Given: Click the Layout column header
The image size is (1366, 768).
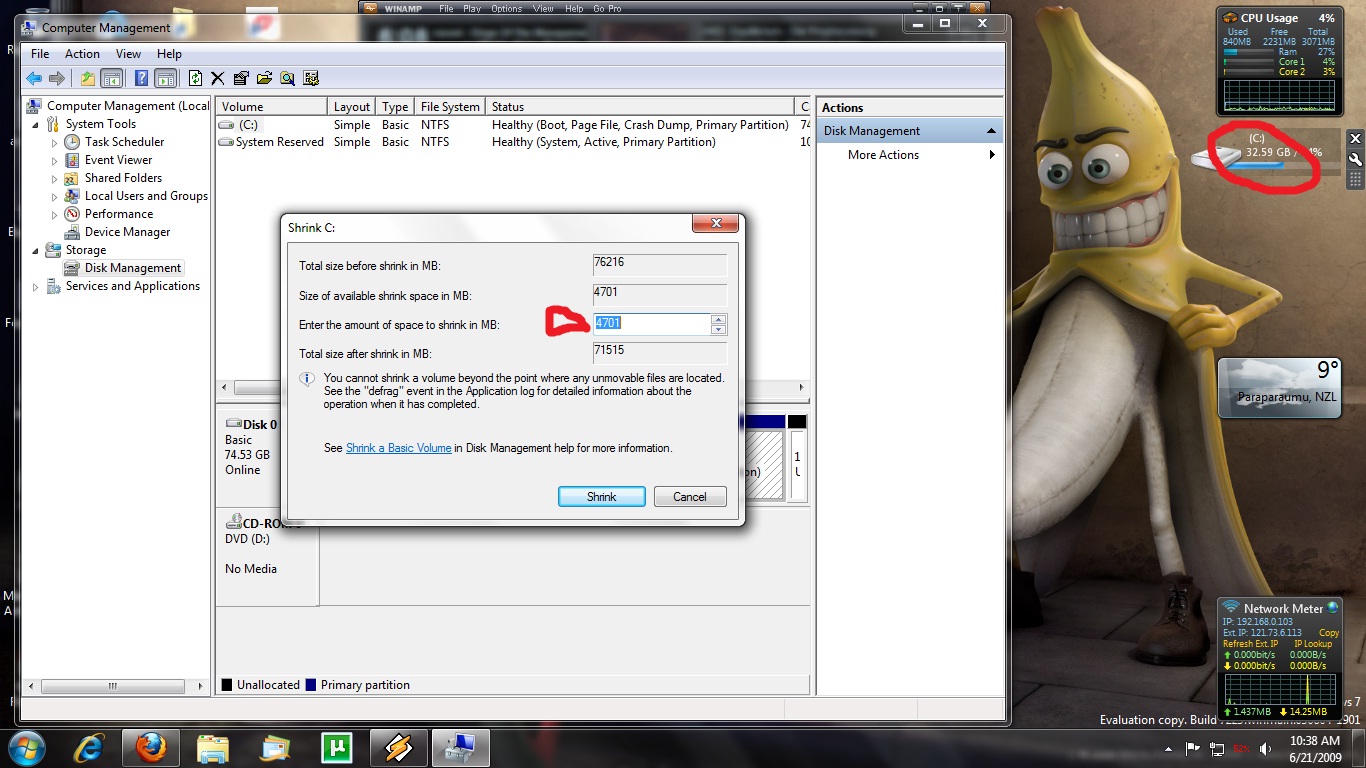Looking at the screenshot, I should (353, 107).
